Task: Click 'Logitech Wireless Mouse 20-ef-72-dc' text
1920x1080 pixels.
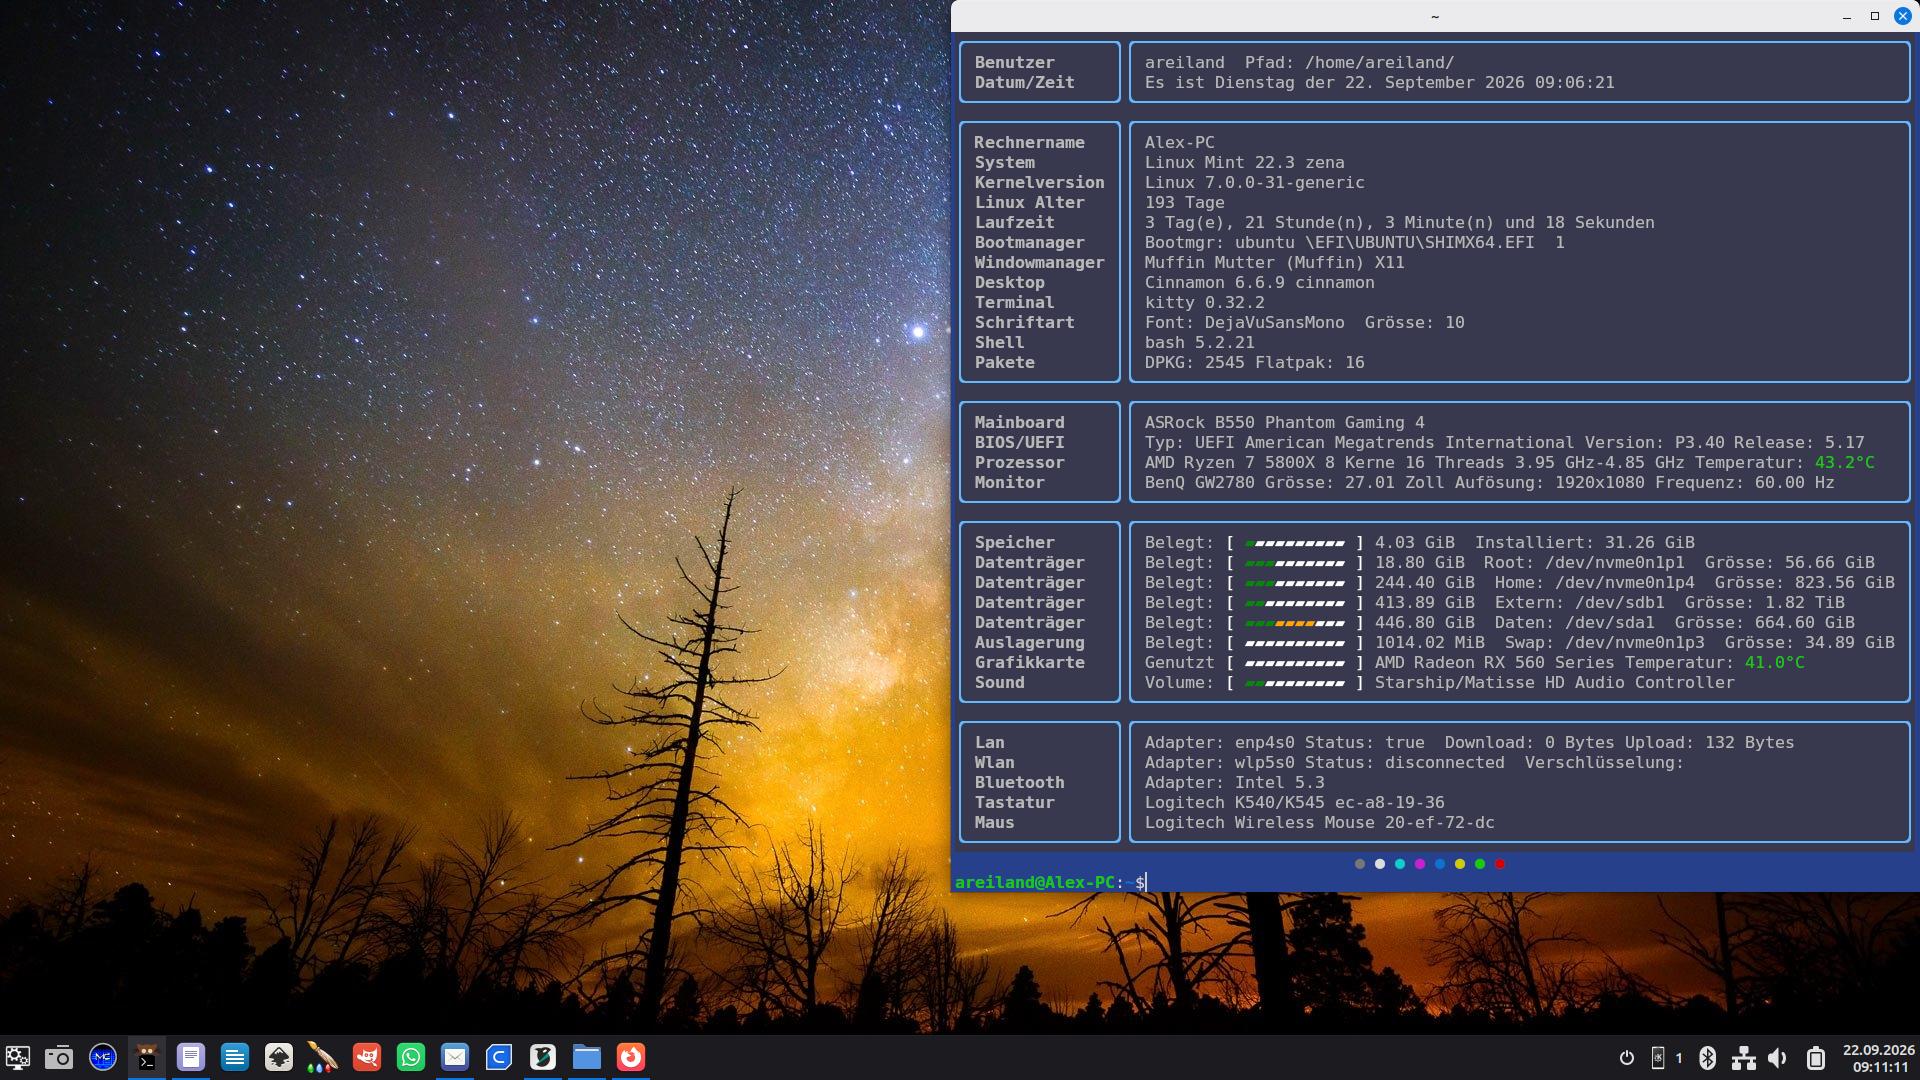Action: pyautogui.click(x=1320, y=822)
